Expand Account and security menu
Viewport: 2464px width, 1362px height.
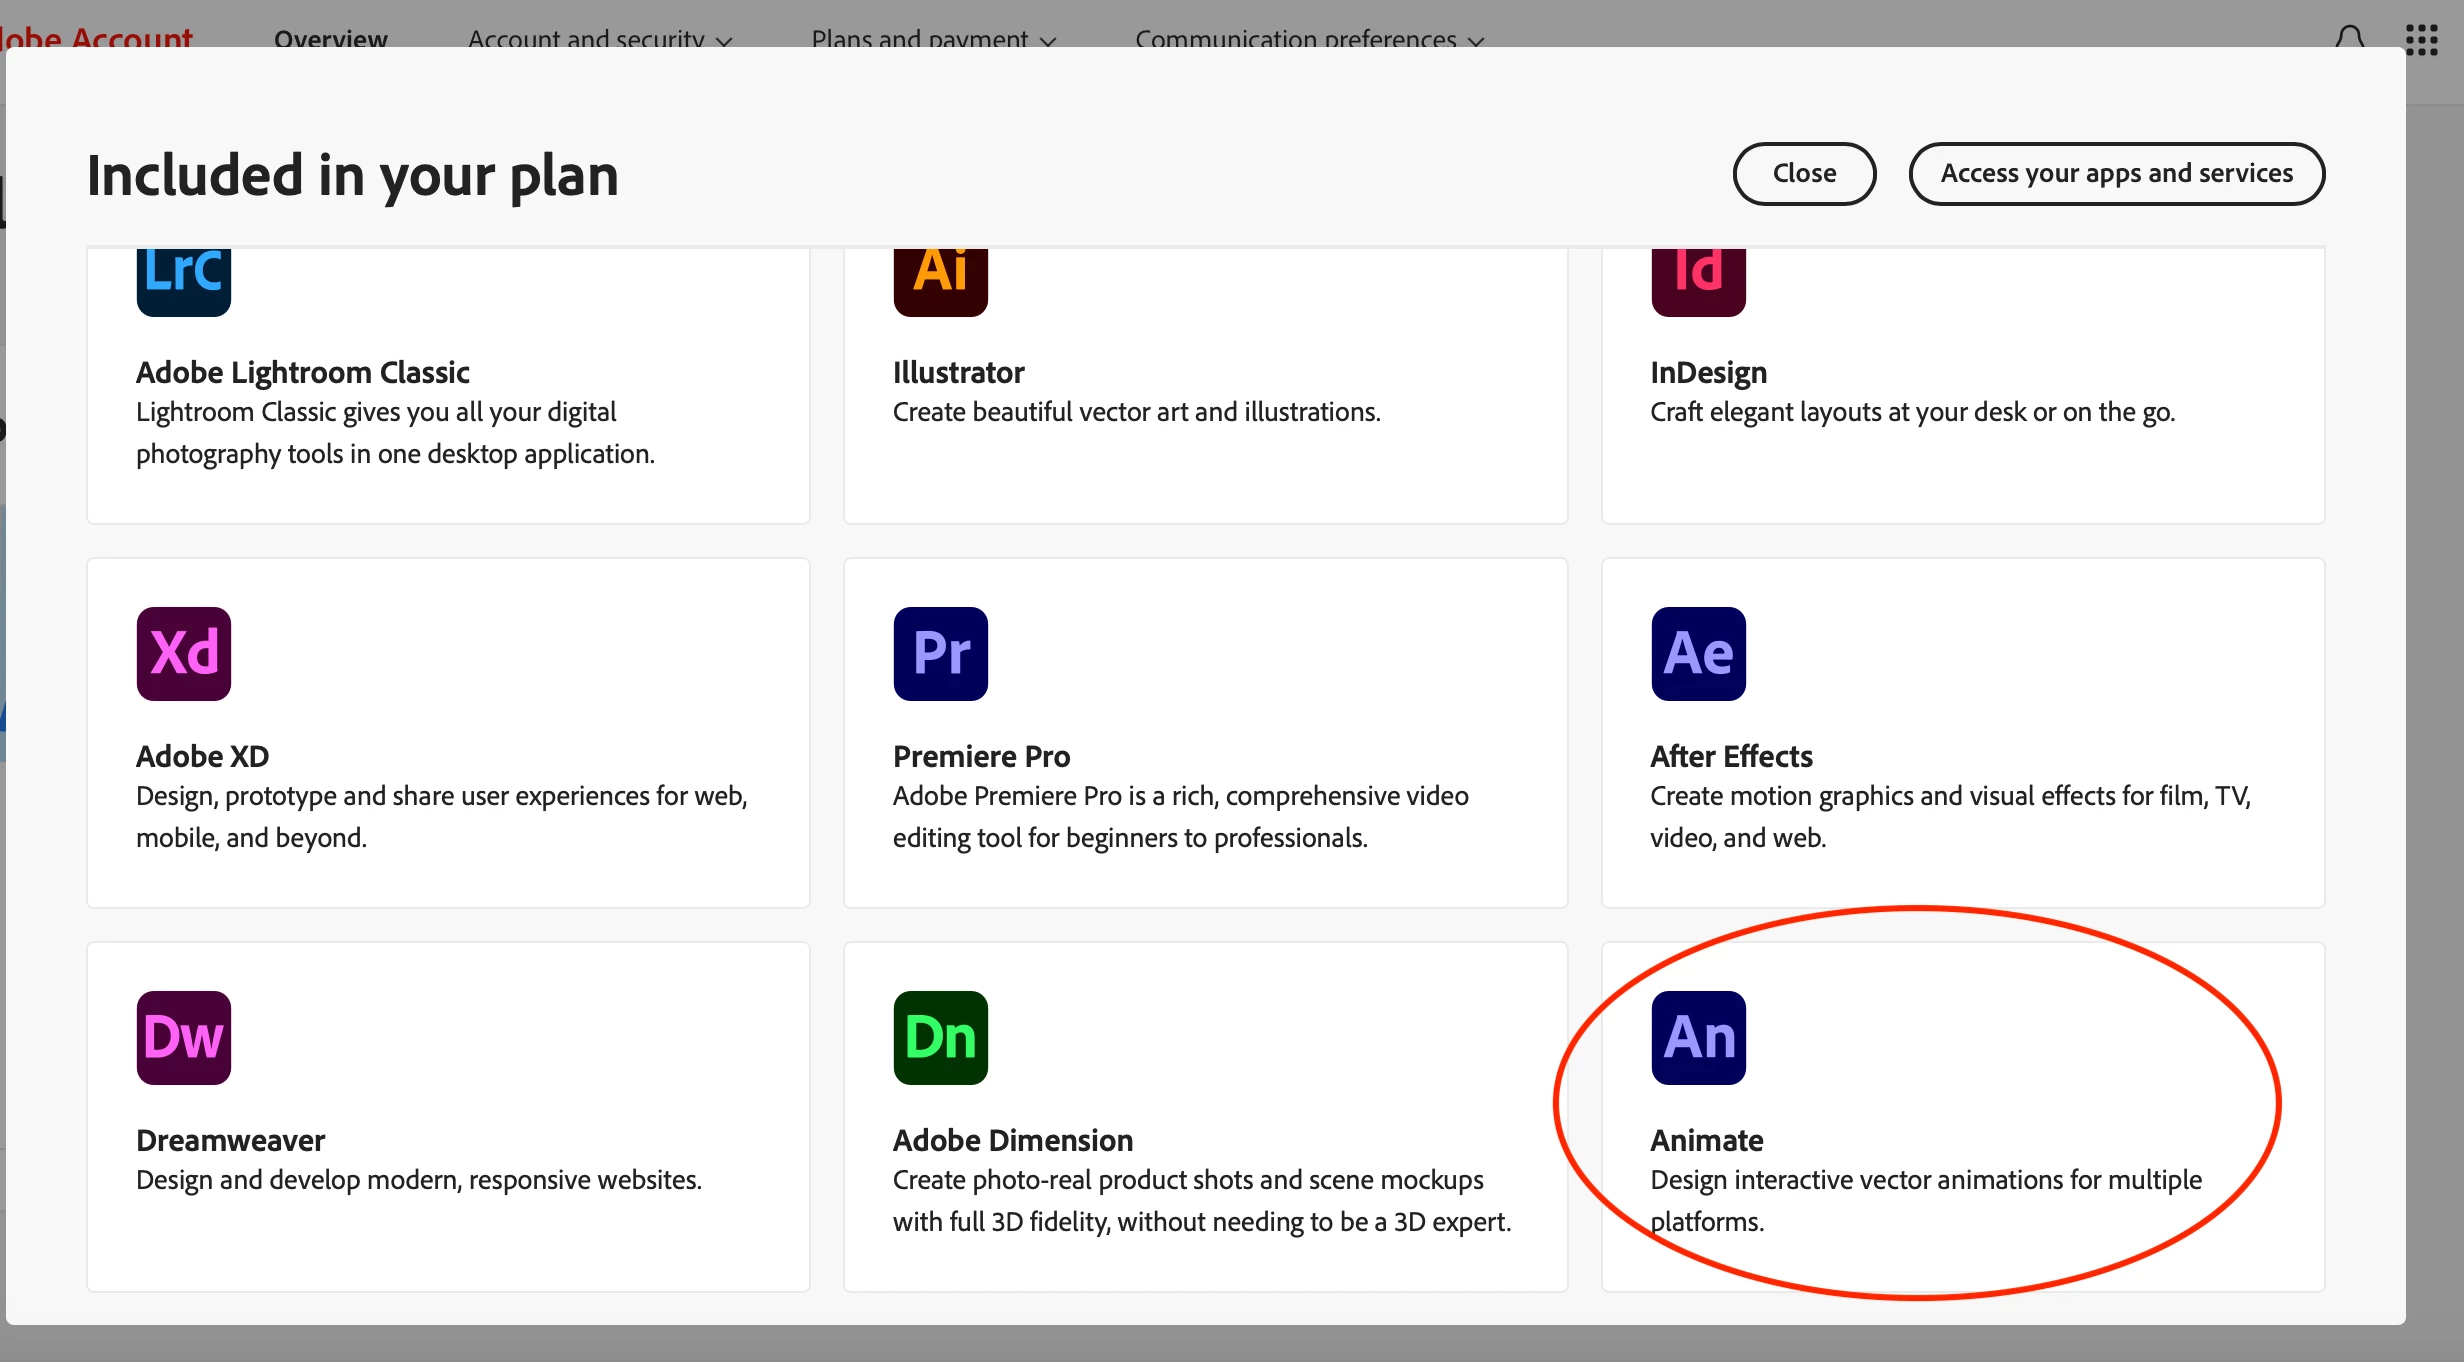point(600,38)
